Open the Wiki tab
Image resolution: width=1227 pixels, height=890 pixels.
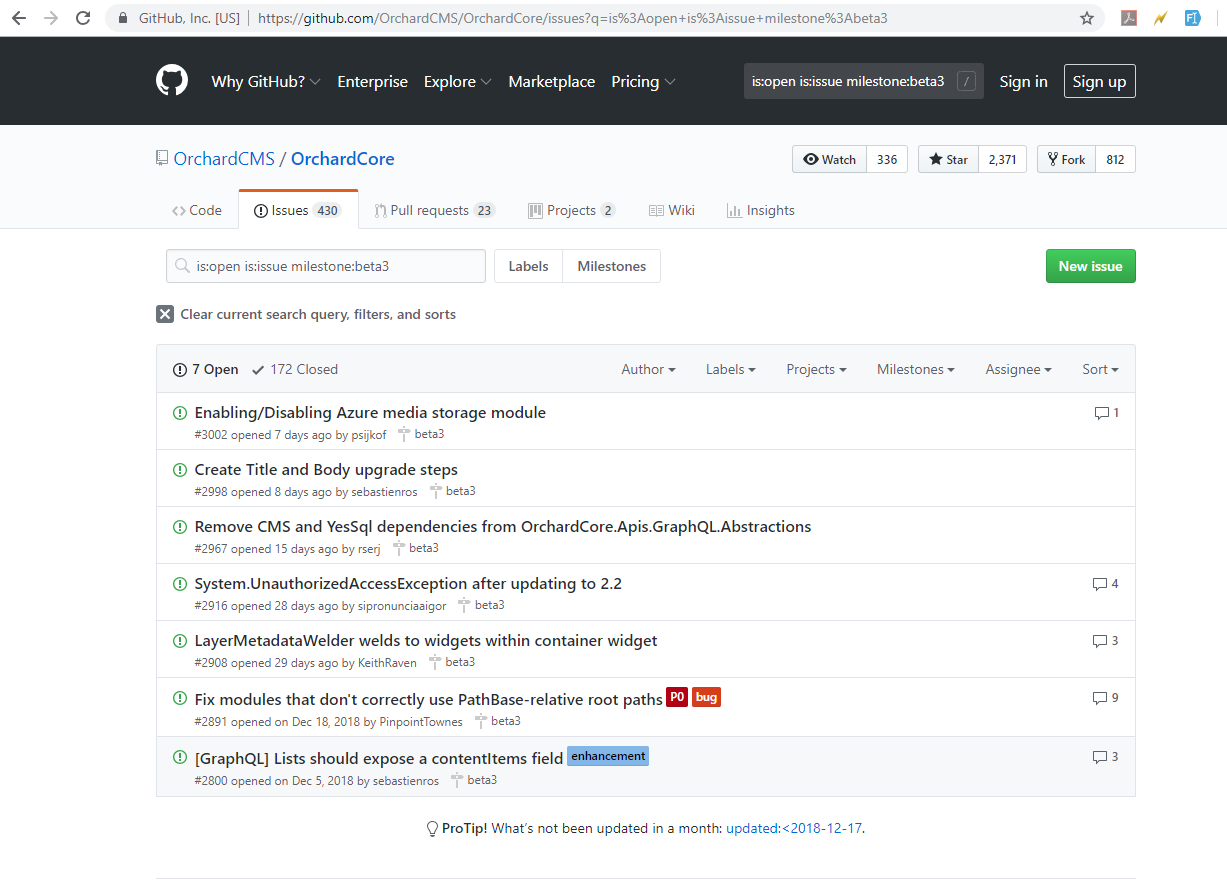672,210
